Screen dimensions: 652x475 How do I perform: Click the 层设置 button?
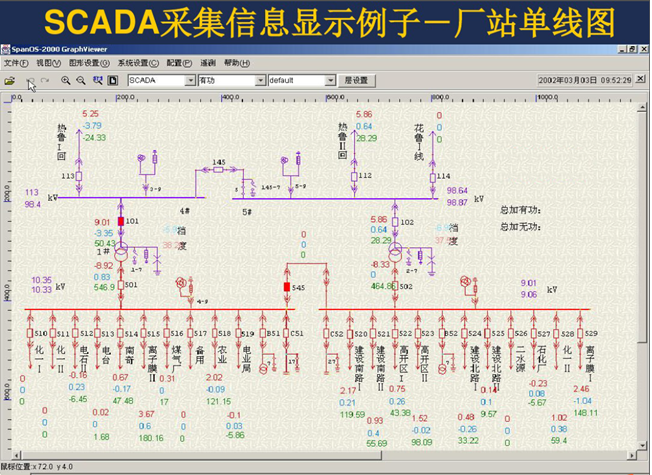pos(355,80)
